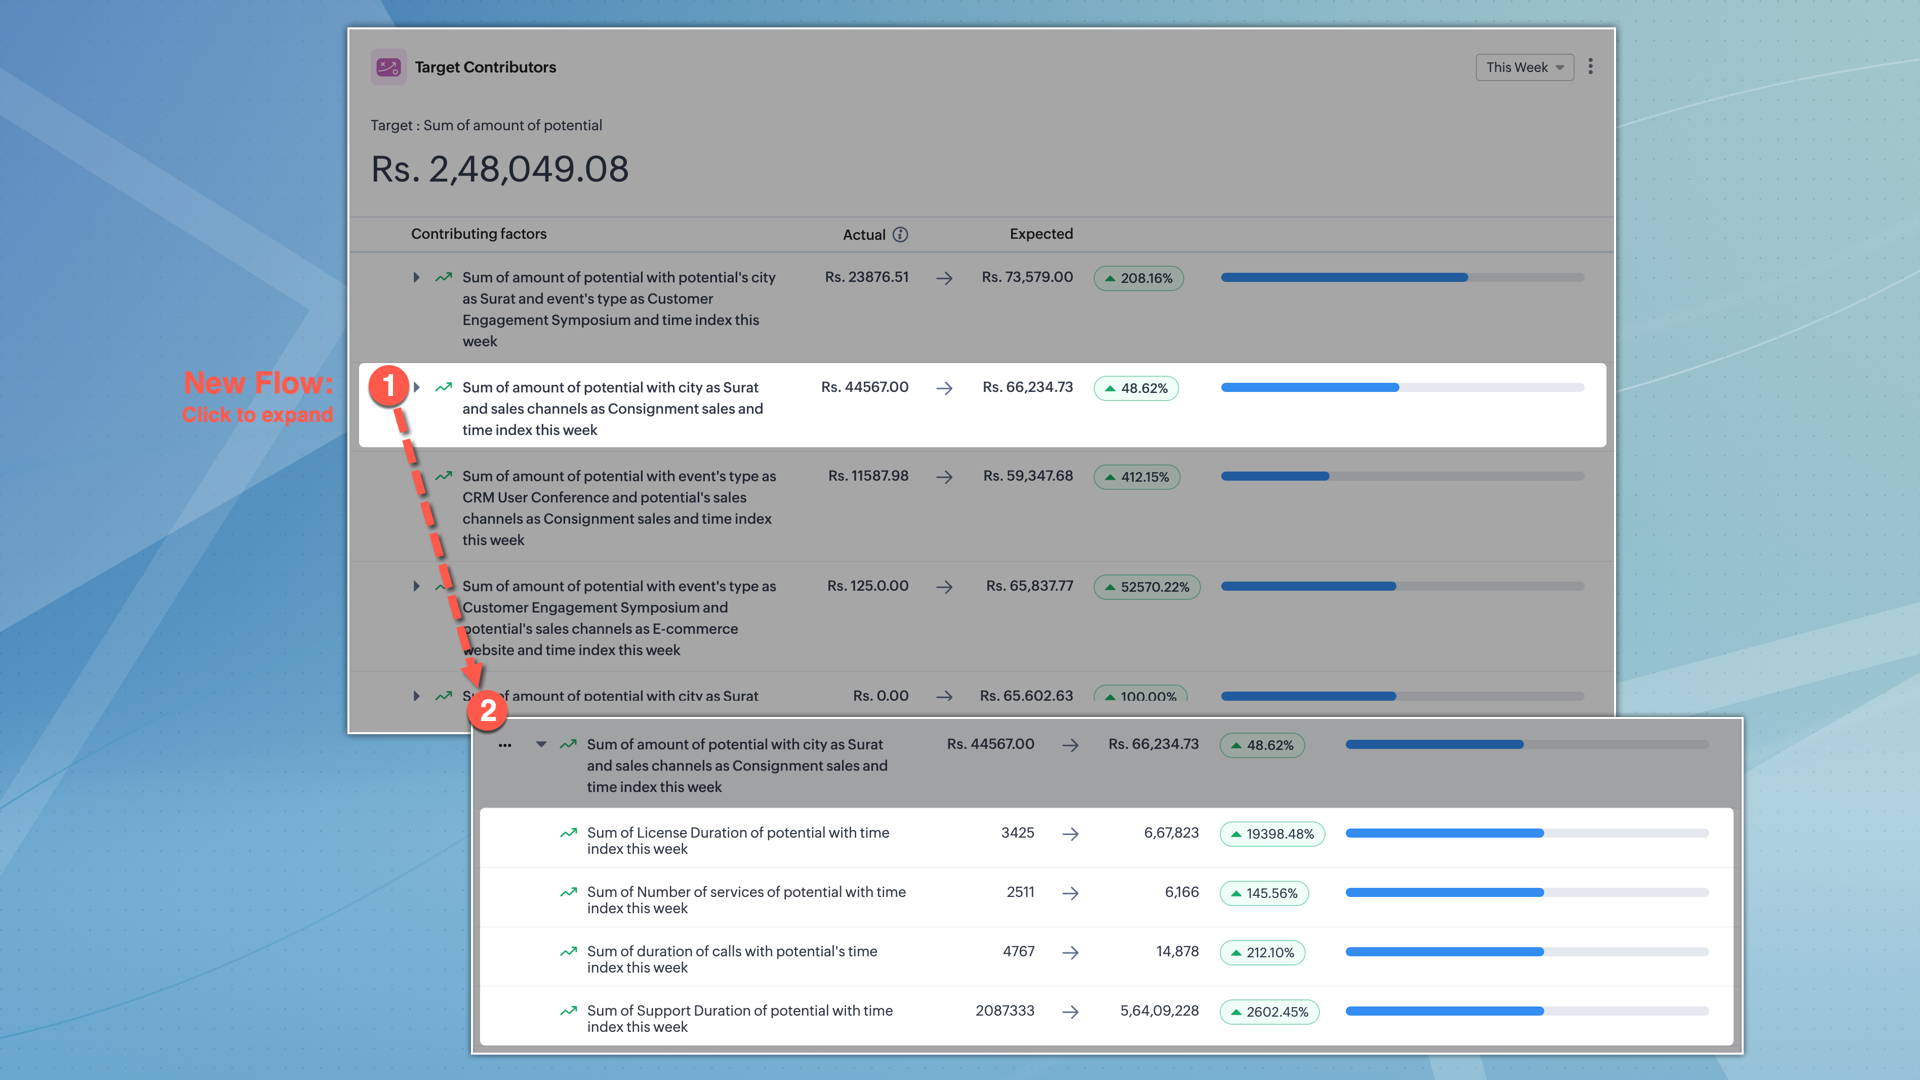Image resolution: width=1920 pixels, height=1080 pixels.
Task: Click the 19398.48% increase badge
Action: coord(1271,834)
